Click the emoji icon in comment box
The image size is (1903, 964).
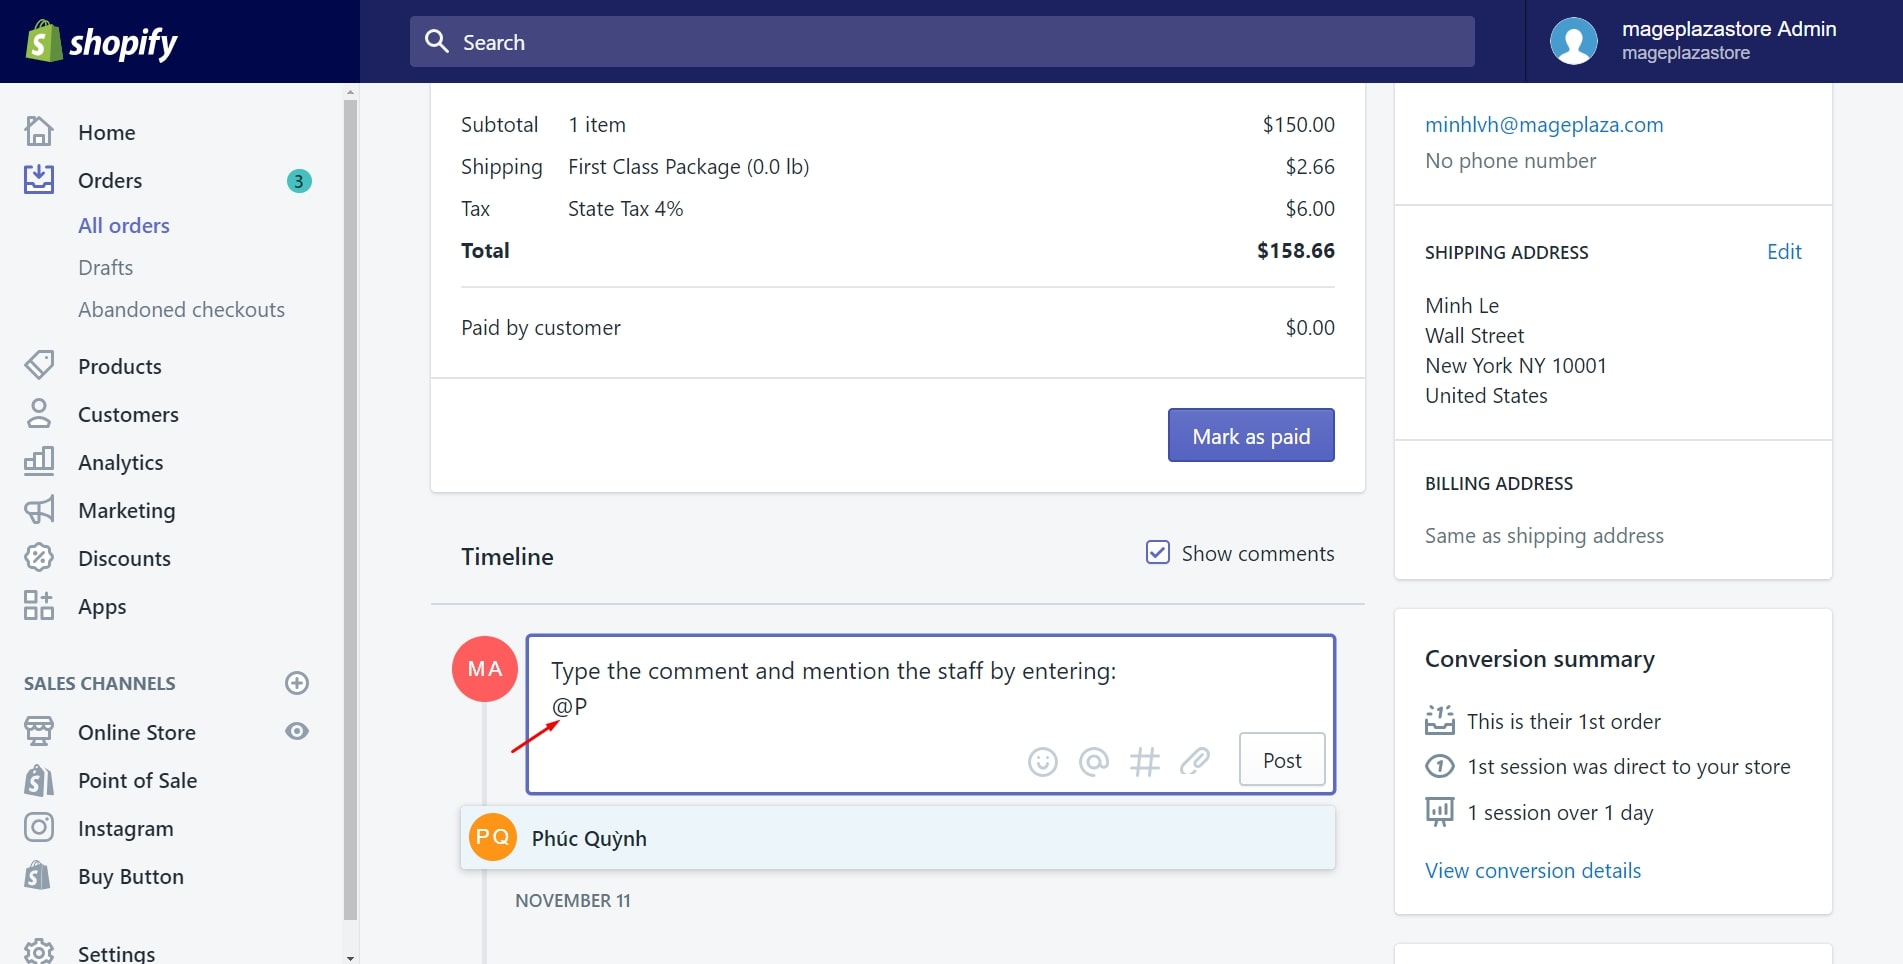pyautogui.click(x=1042, y=762)
